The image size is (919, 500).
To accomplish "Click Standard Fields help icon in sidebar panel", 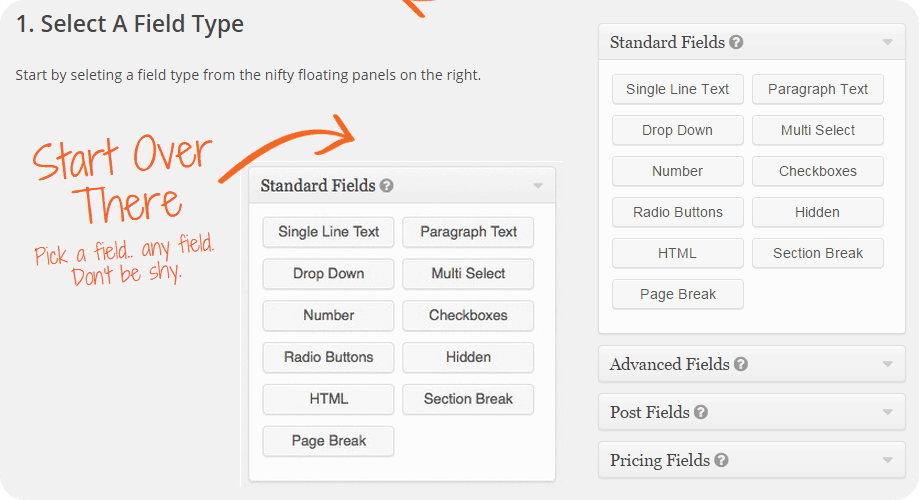I will click(736, 43).
